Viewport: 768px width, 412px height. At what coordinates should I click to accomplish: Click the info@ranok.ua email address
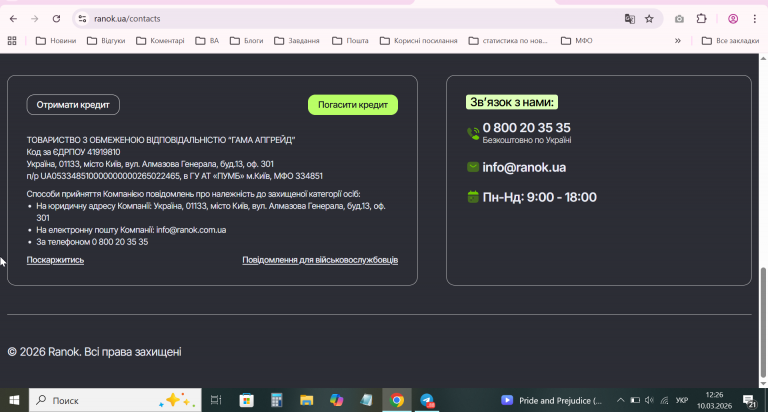pyautogui.click(x=524, y=167)
